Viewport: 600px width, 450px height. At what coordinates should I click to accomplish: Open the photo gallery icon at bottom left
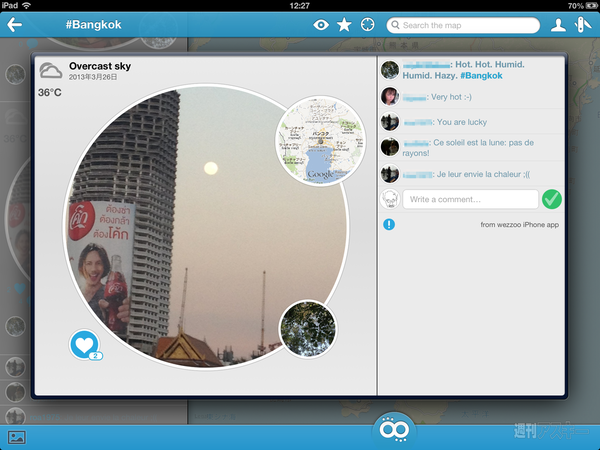[x=16, y=436]
